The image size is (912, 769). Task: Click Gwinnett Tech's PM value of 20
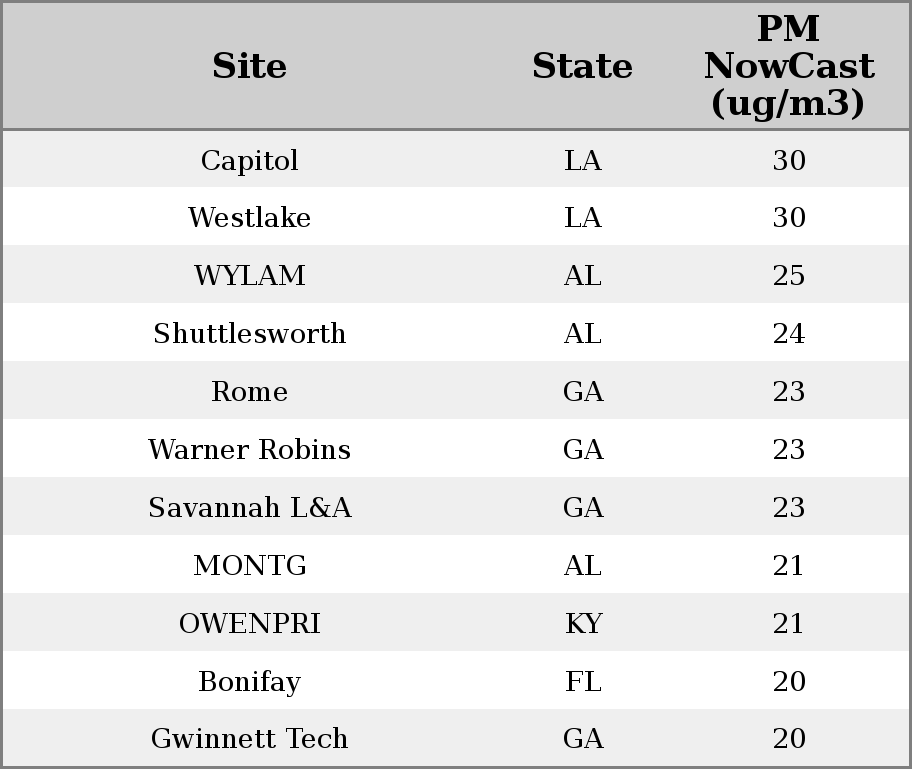tap(789, 738)
